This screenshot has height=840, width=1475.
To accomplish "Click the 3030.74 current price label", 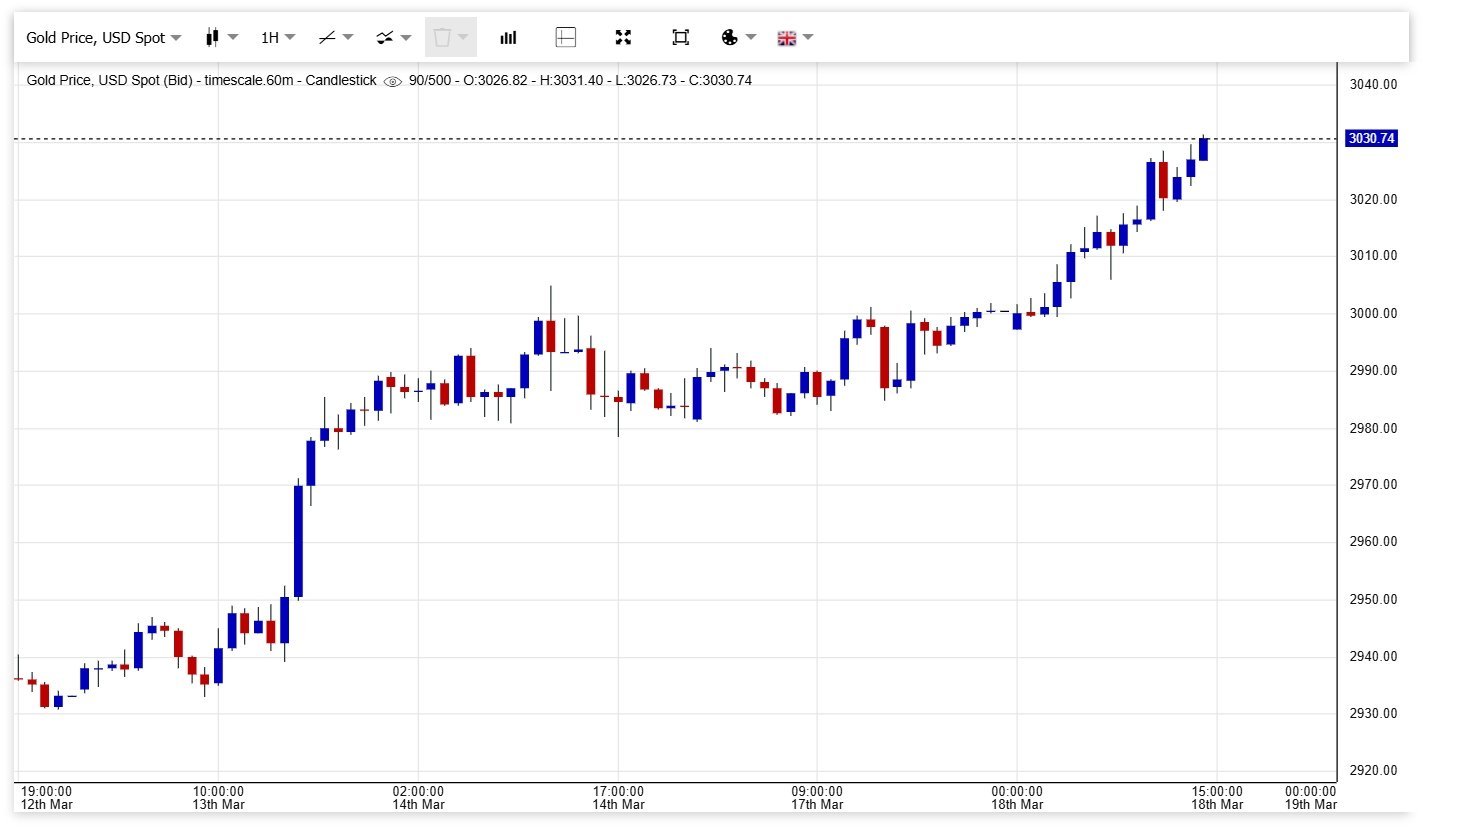I will tap(1370, 139).
